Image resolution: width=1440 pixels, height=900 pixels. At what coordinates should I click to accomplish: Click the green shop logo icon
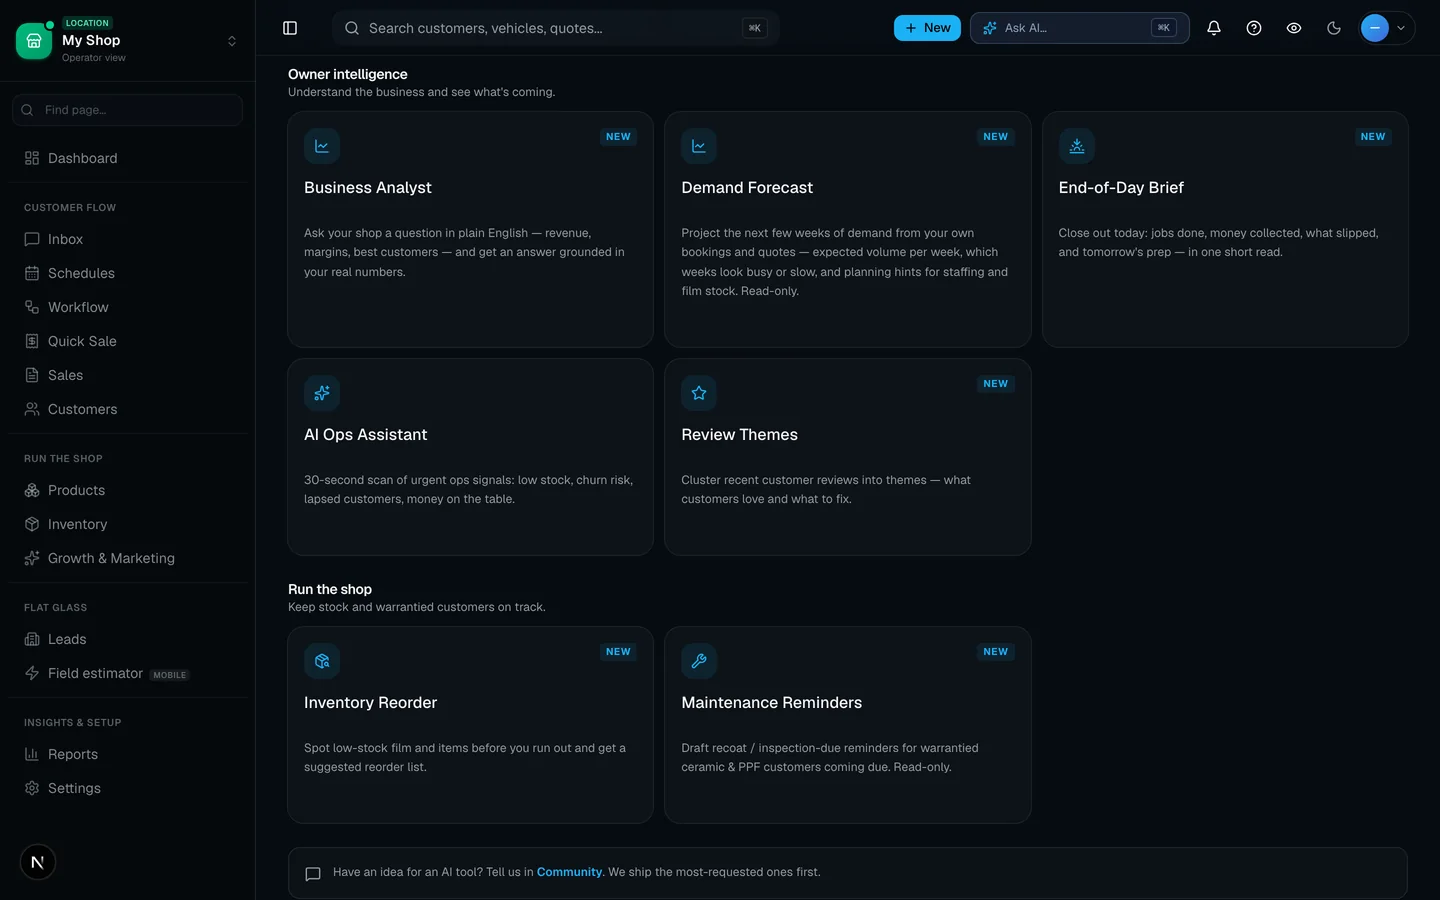pyautogui.click(x=34, y=41)
